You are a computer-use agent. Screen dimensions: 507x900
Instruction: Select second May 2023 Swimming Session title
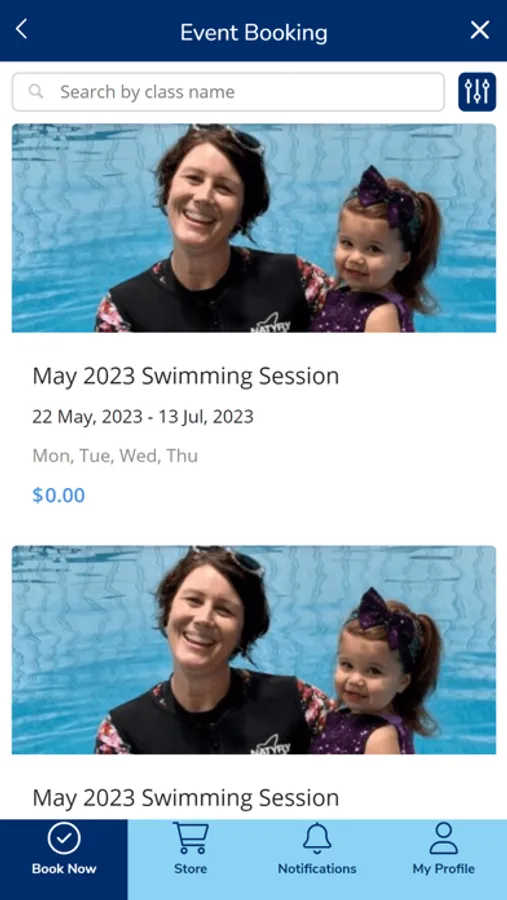(185, 798)
